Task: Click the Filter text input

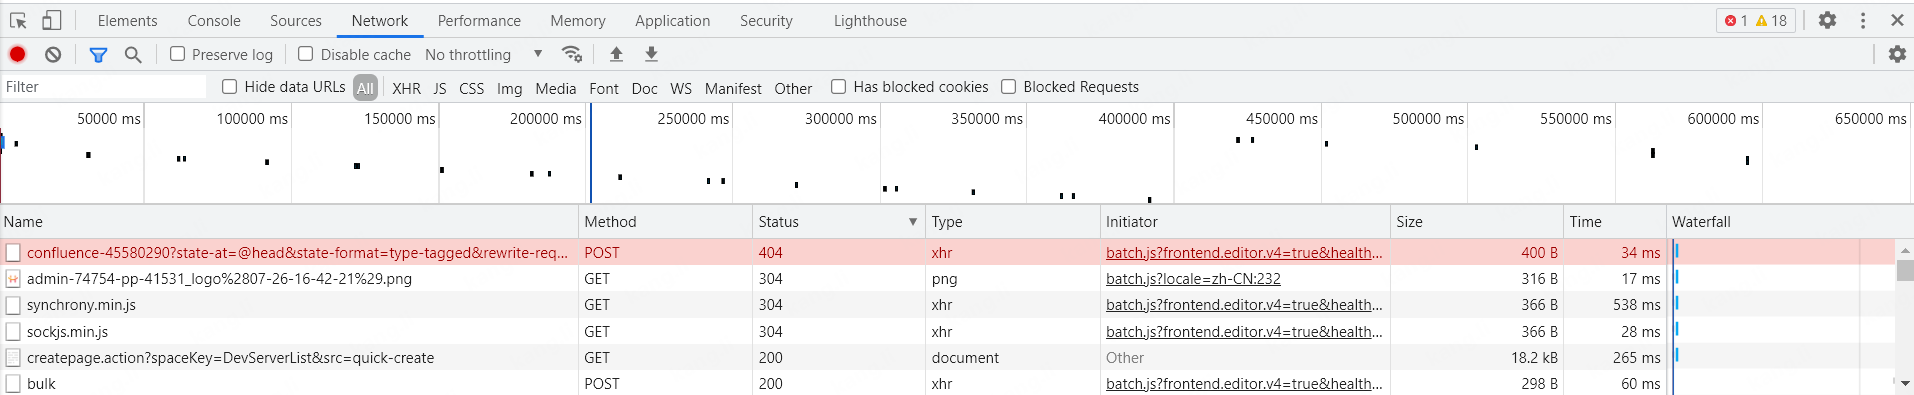Action: click(104, 87)
